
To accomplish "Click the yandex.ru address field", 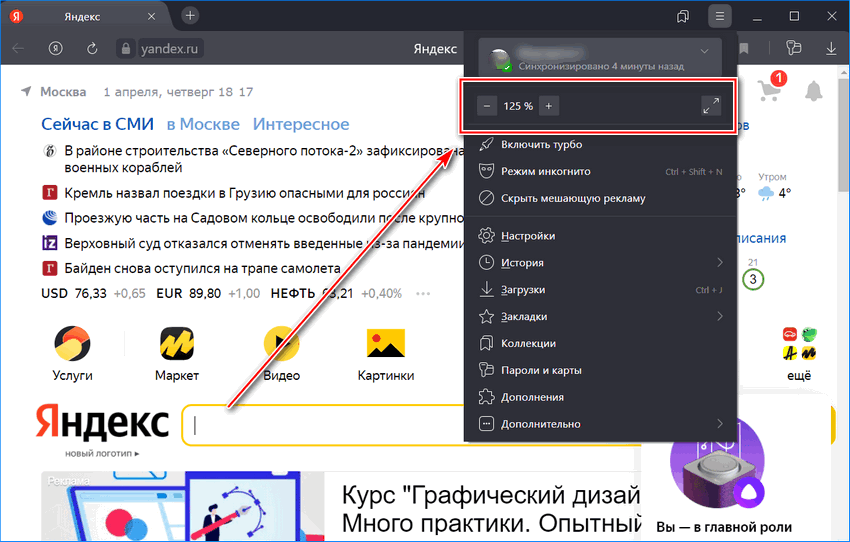I will pos(170,49).
